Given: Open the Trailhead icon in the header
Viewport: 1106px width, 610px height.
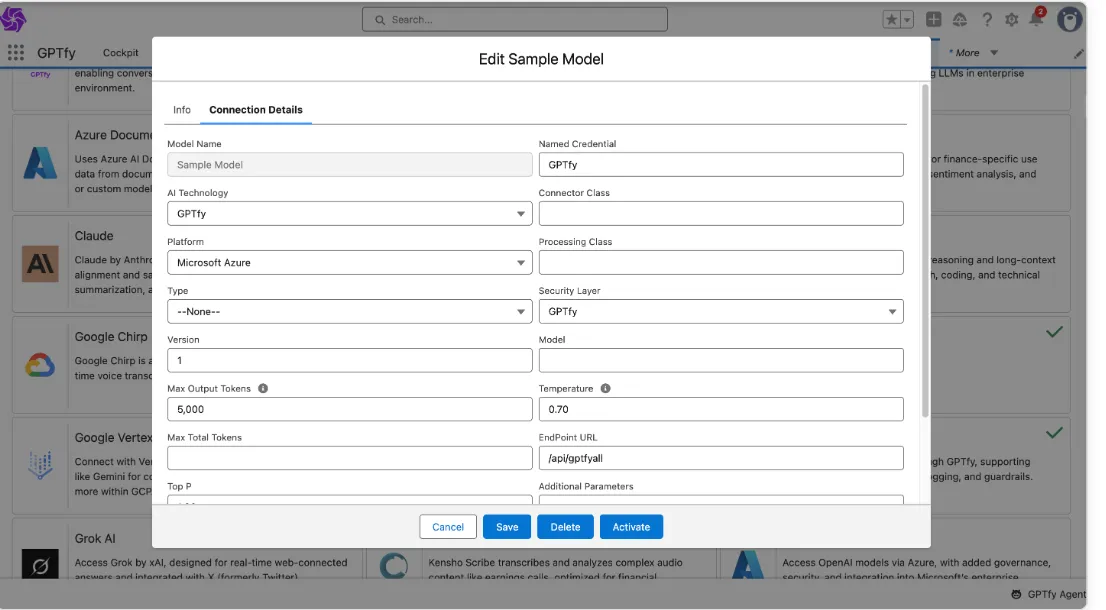Looking at the screenshot, I should (958, 18).
